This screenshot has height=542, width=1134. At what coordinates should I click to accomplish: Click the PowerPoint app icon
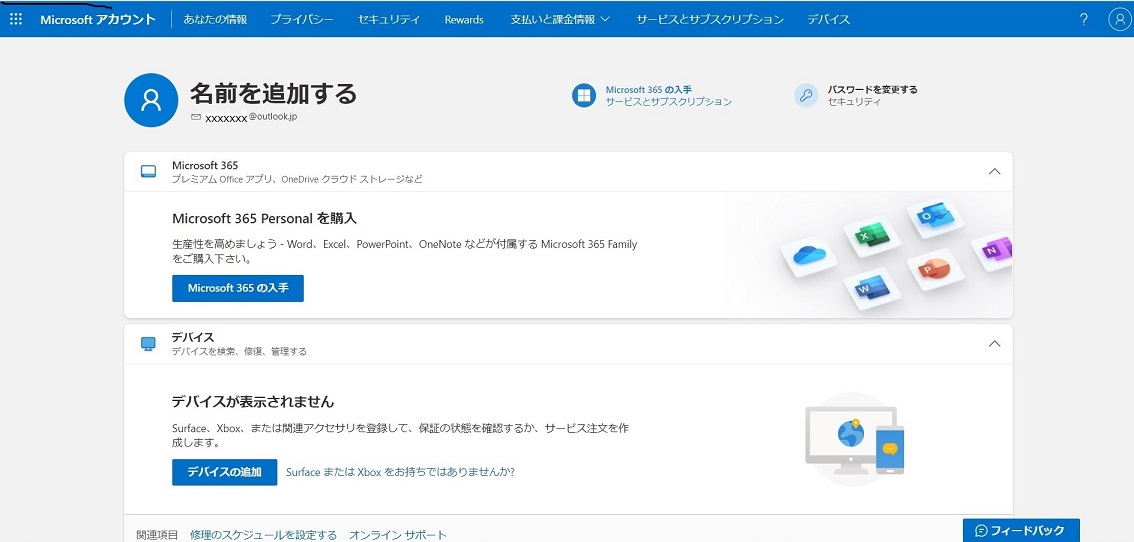coord(934,269)
